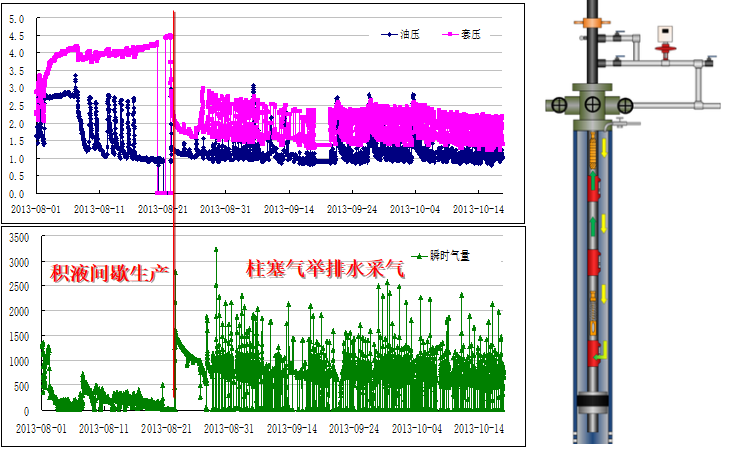Click the left wellhead cross-circle valve
The image size is (729, 449).
[x=559, y=106]
